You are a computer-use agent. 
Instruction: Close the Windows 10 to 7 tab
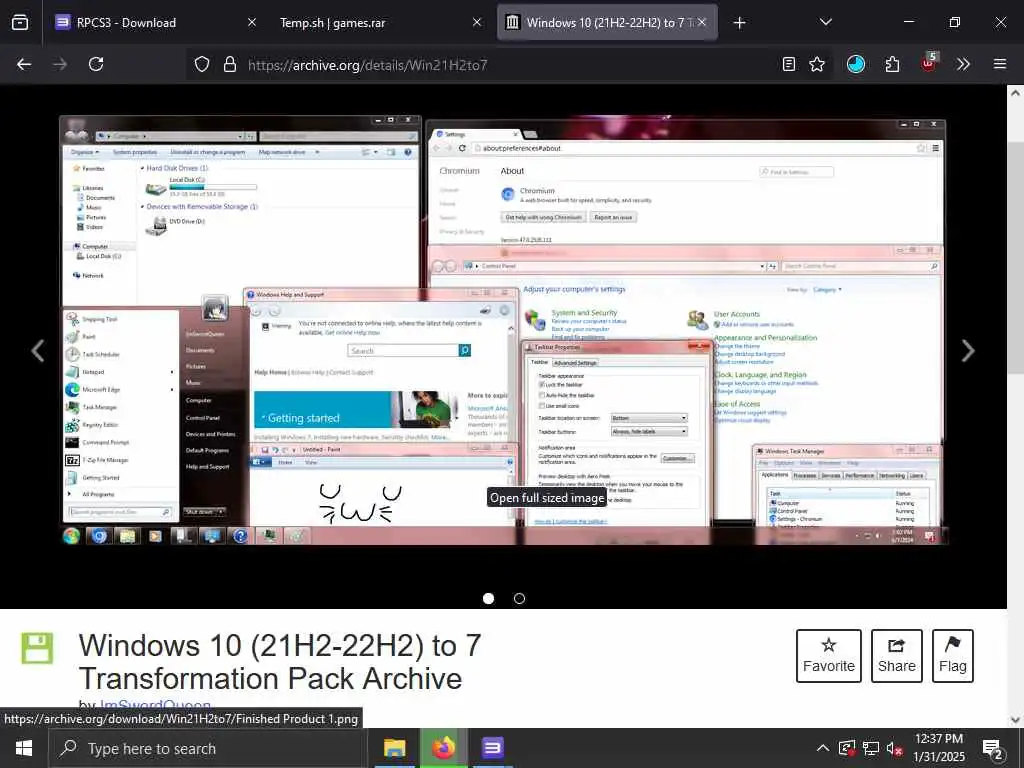pos(702,22)
